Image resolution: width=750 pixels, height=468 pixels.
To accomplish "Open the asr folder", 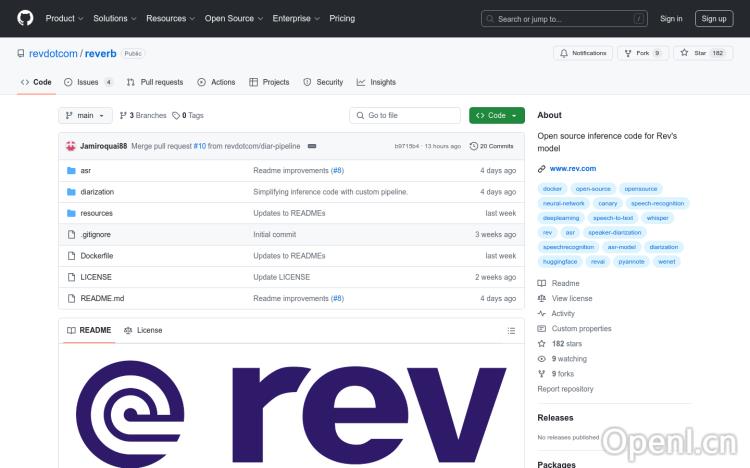I will [85, 170].
